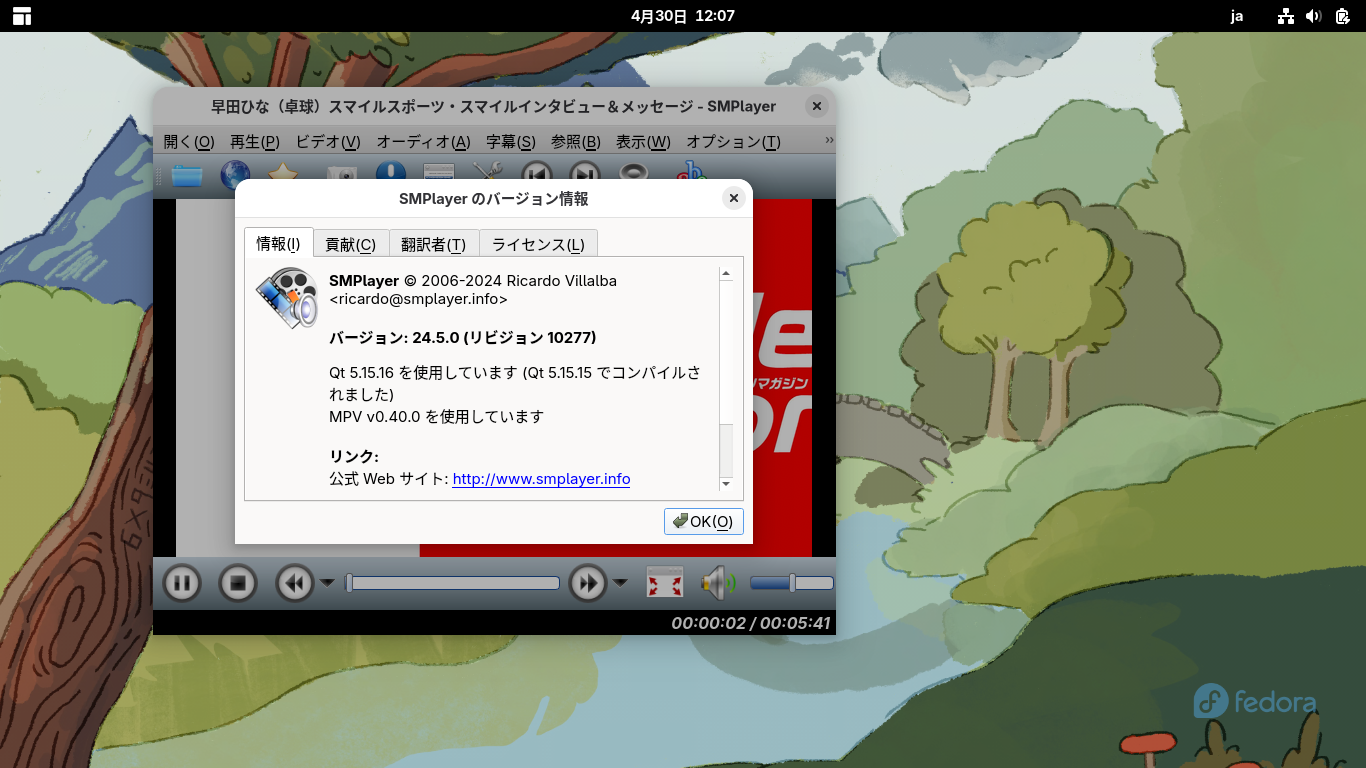Image resolution: width=1366 pixels, height=768 pixels.
Task: Take a screenshot with the camera toolbar icon
Action: [x=342, y=174]
